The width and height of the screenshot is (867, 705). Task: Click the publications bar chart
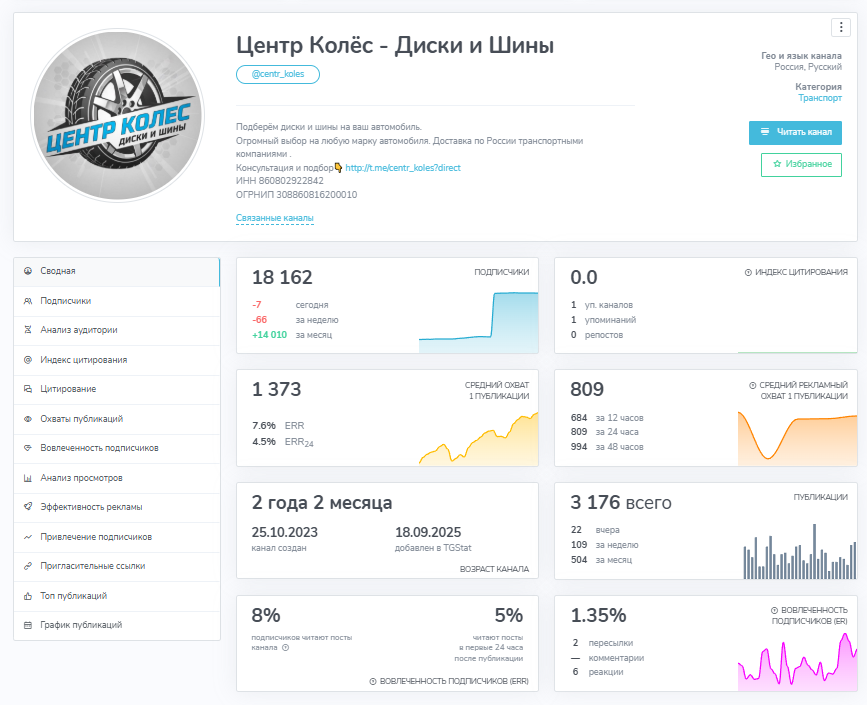(800, 551)
